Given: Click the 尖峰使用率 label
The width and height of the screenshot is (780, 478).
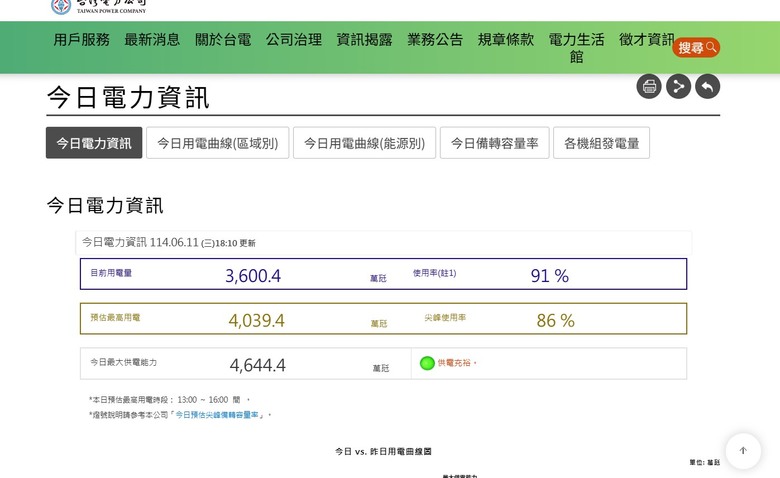Looking at the screenshot, I should click(x=445, y=317).
